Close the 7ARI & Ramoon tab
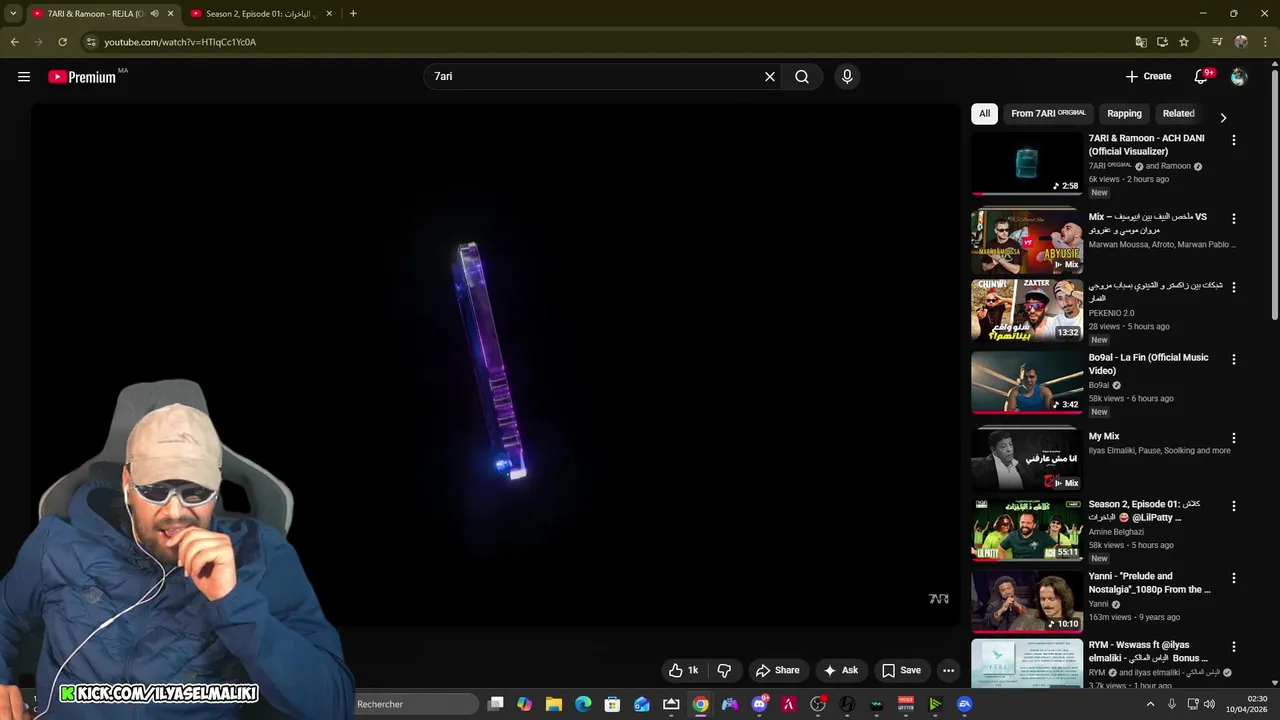 pos(170,14)
